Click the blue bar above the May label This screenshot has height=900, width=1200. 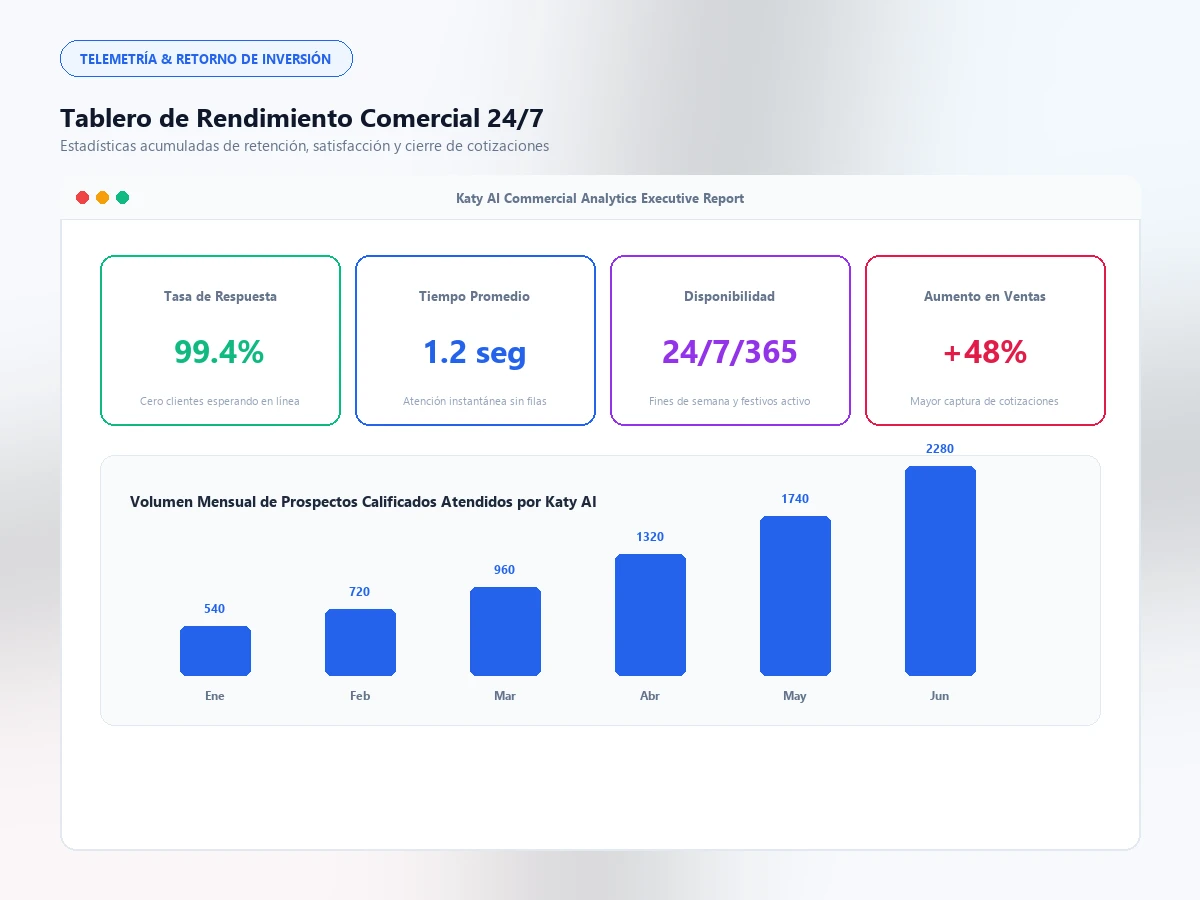[795, 596]
